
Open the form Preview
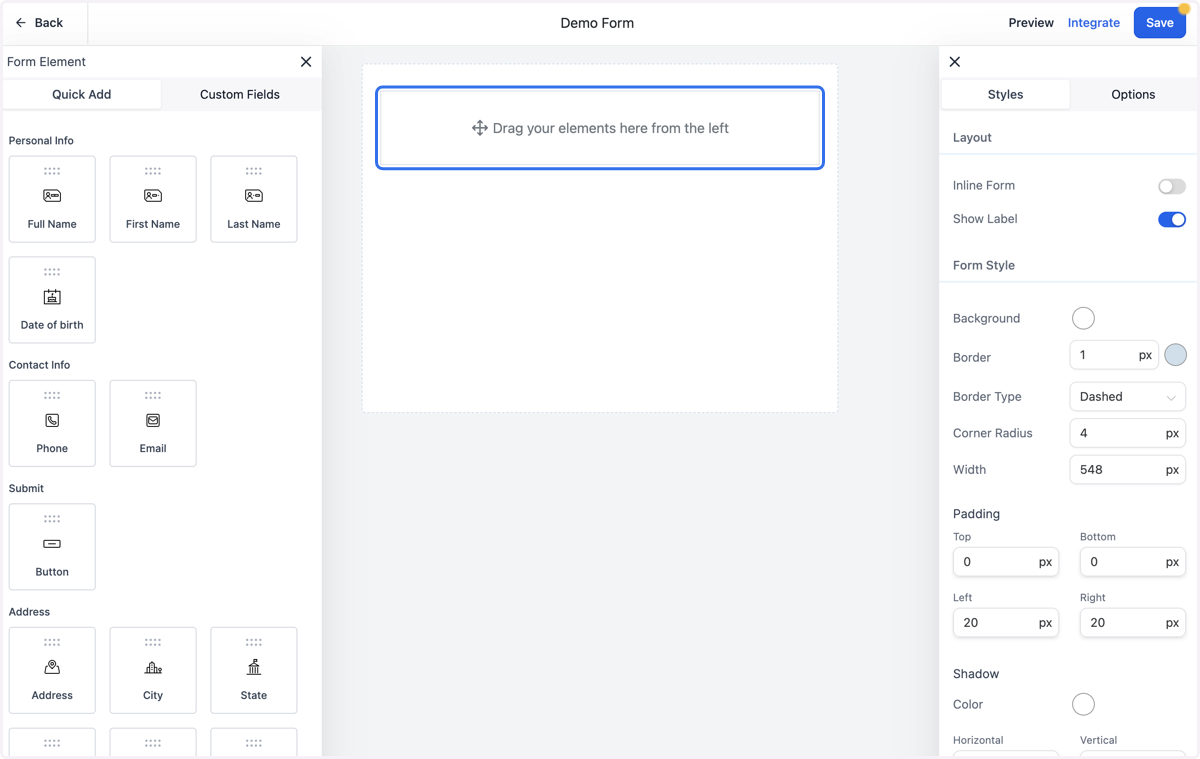[x=1031, y=22]
